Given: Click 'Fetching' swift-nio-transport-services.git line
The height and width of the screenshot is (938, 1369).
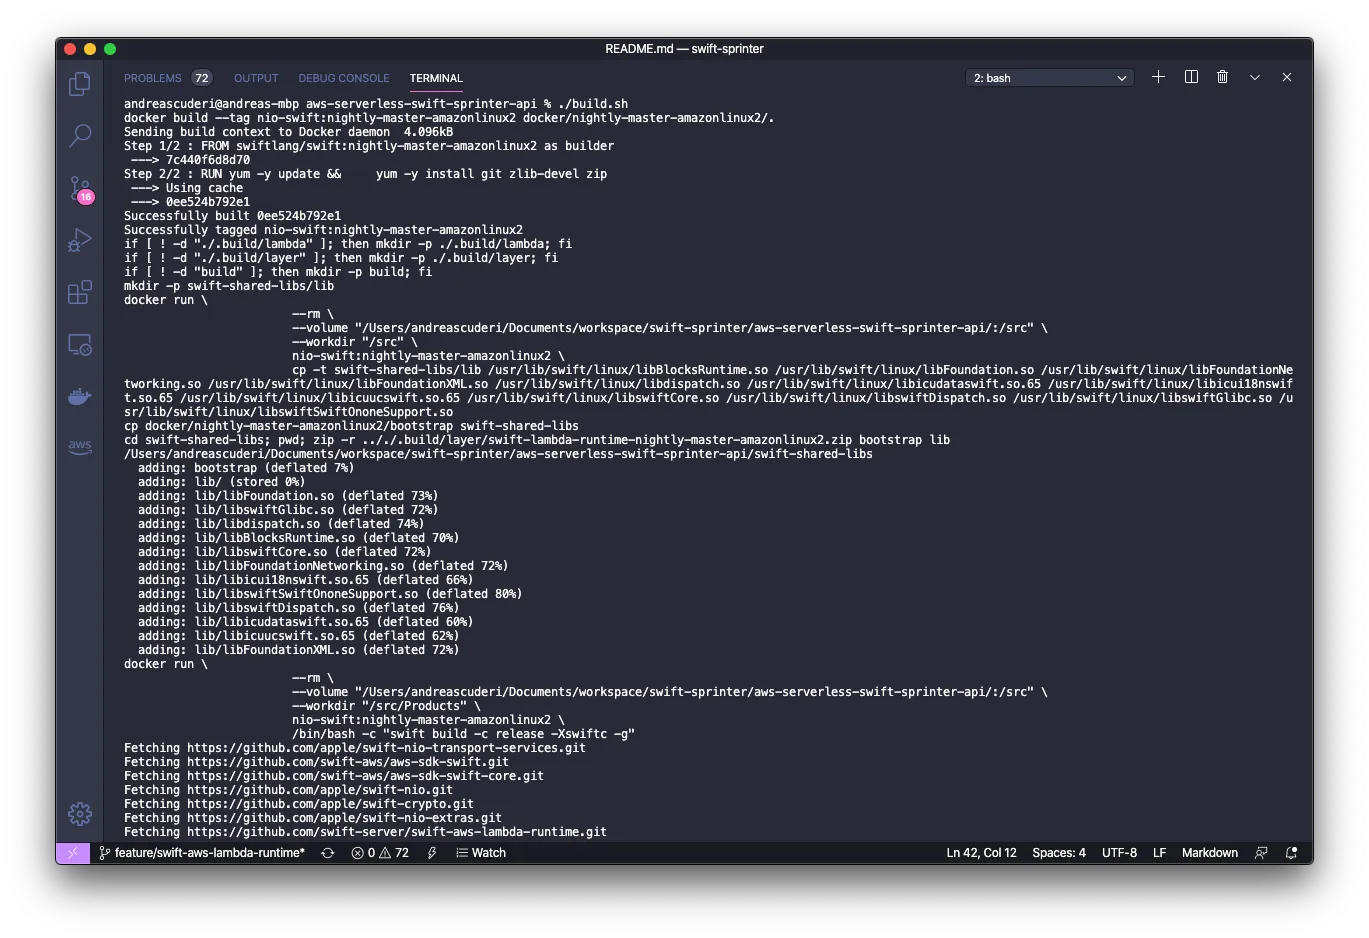Looking at the screenshot, I should click(355, 748).
